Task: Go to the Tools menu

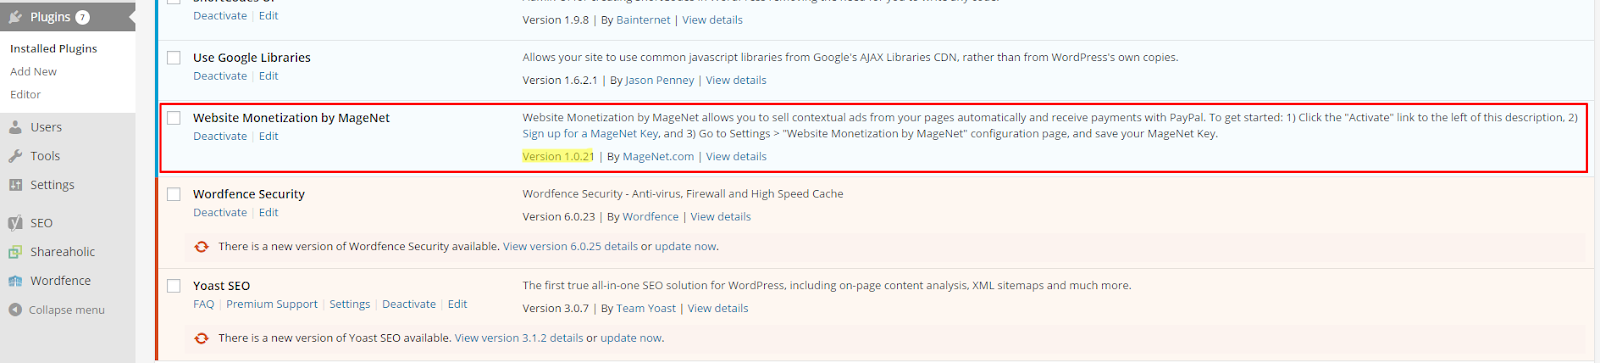Action: pos(45,156)
